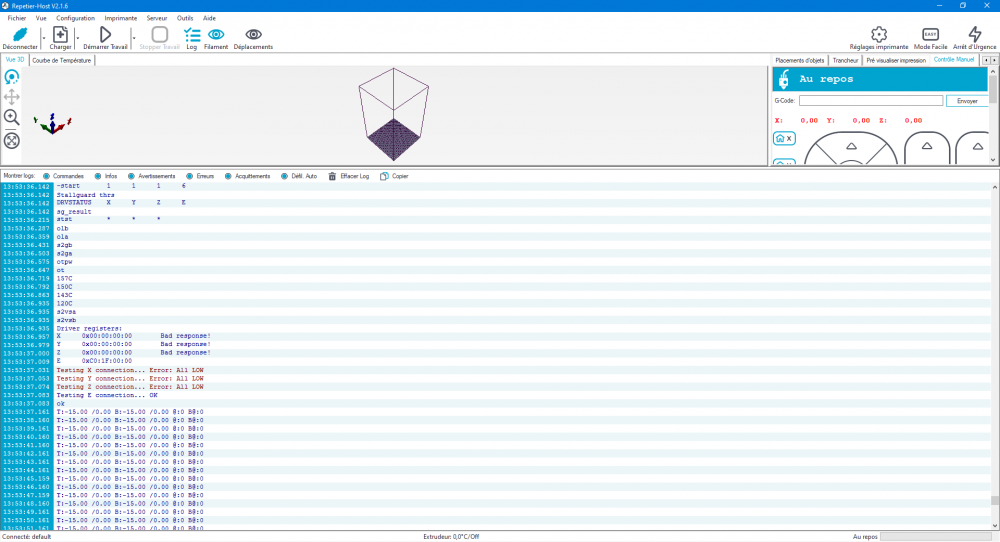Viewport: 1000px width, 542px height.
Task: Select the zoom magnifier tool in 3D view
Action: point(11,117)
